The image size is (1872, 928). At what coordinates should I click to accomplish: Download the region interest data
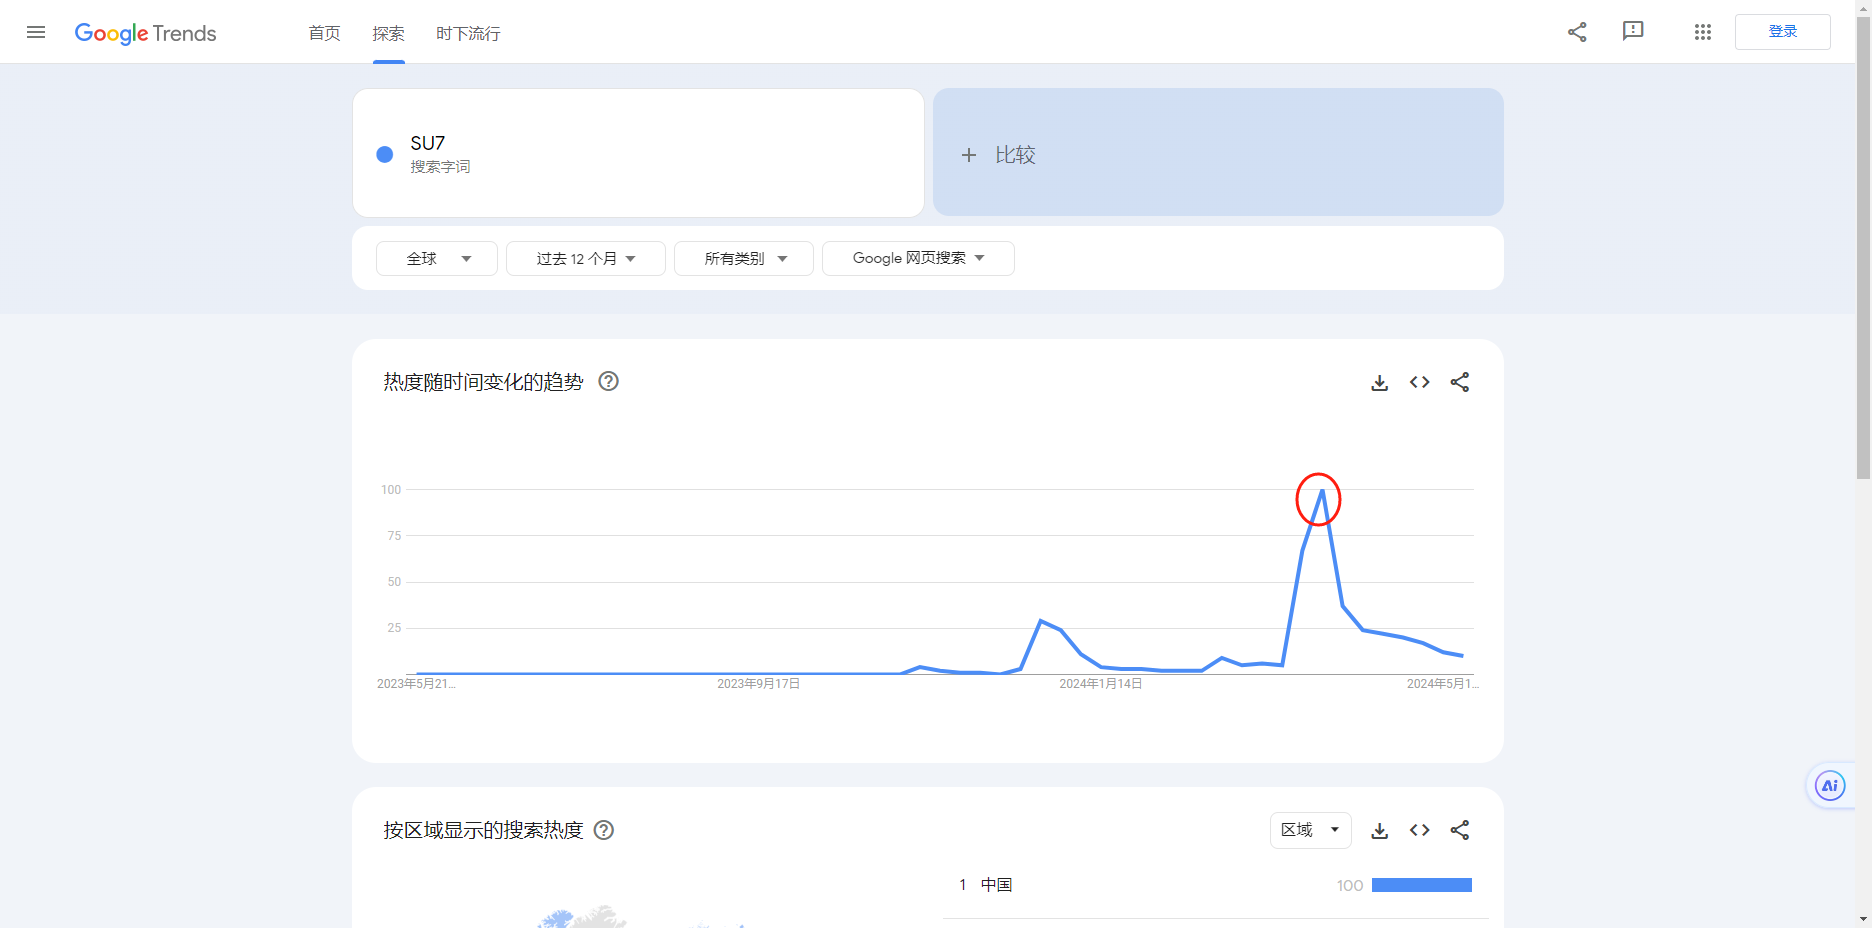pyautogui.click(x=1380, y=830)
